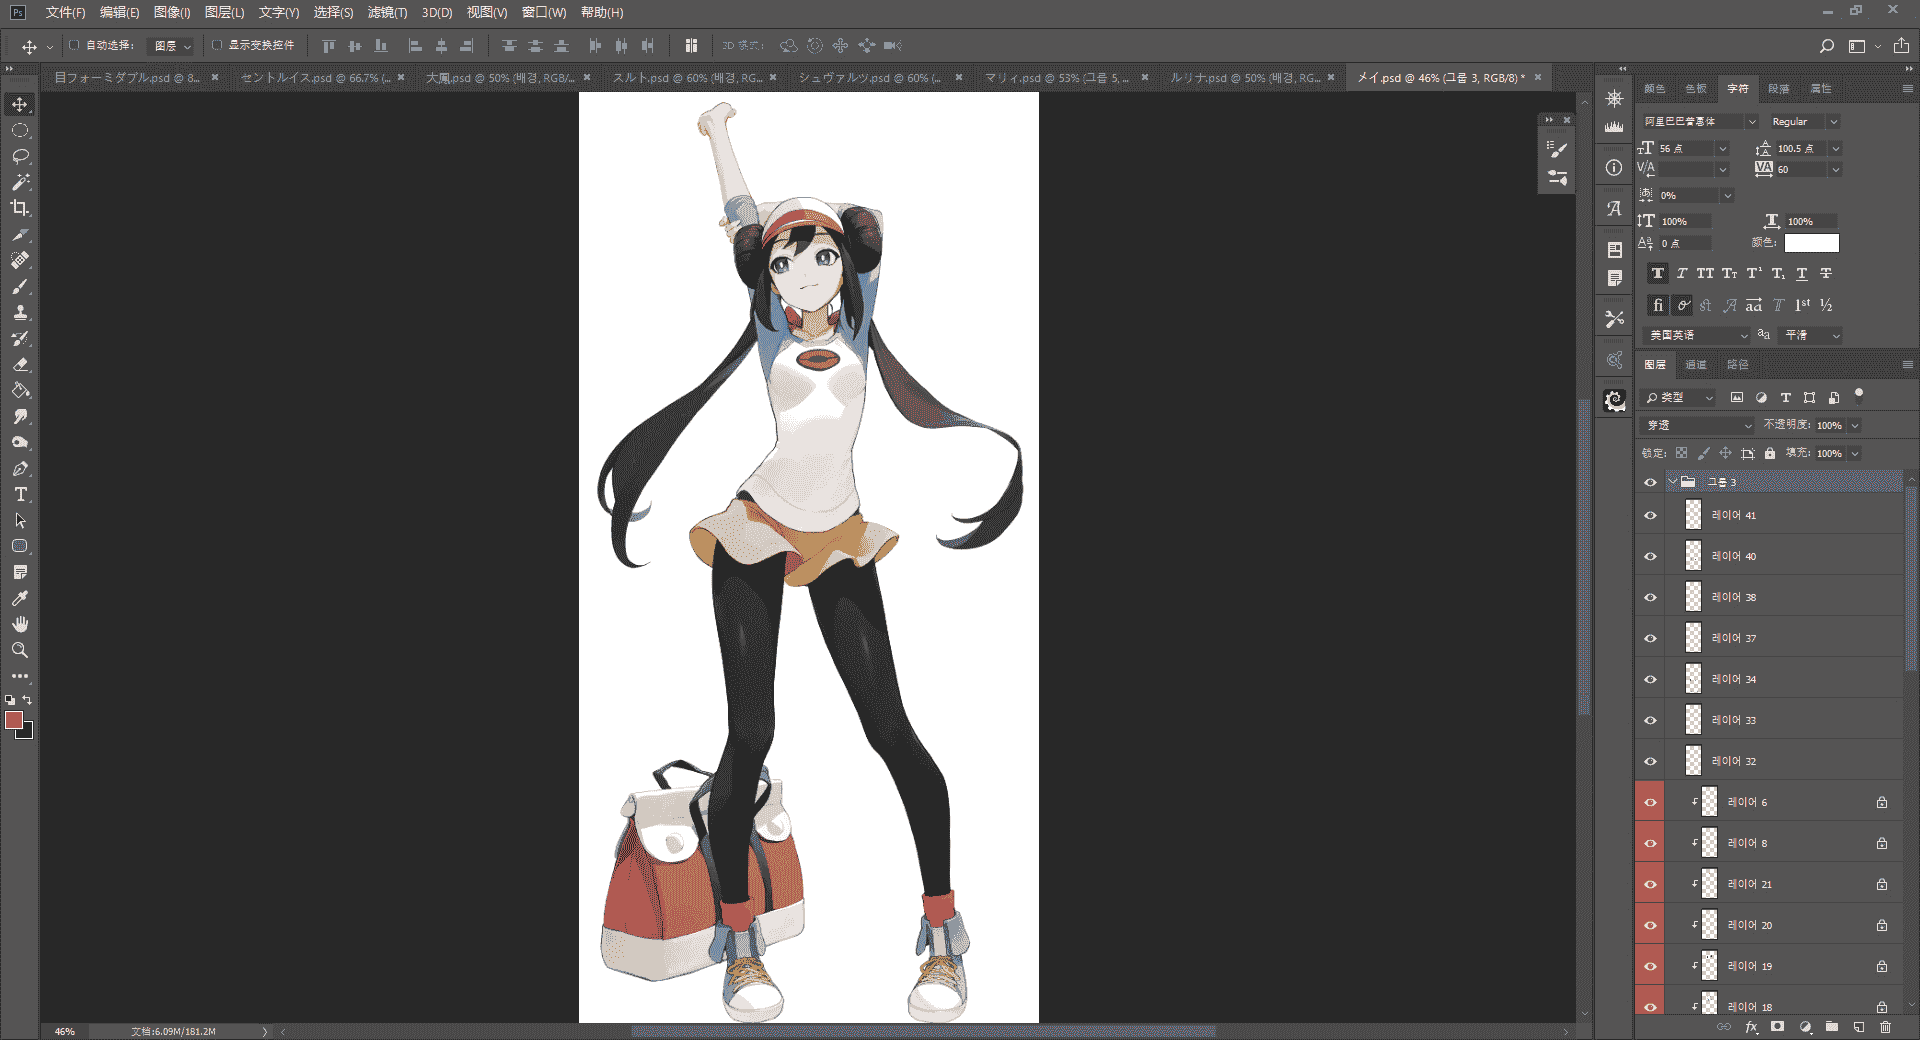Select the 레이어 34 layer row
Image resolution: width=1920 pixels, height=1040 pixels.
tap(1783, 679)
